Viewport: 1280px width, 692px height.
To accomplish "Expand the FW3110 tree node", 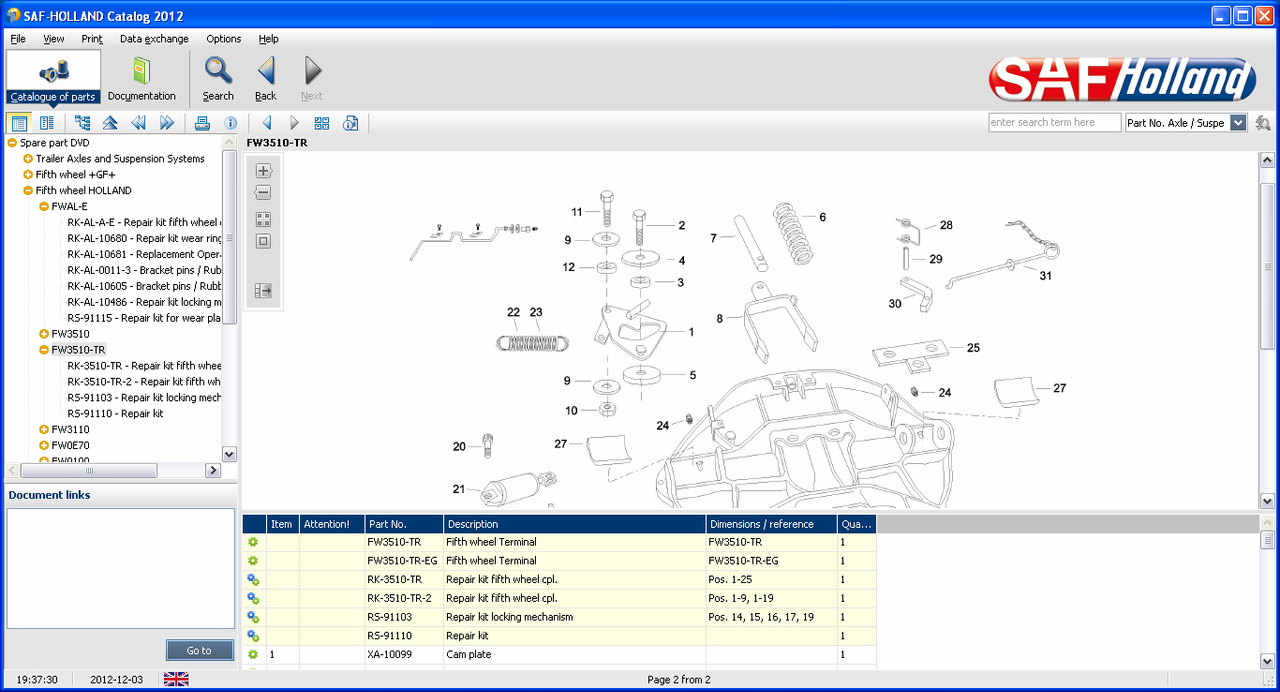I will (44, 430).
